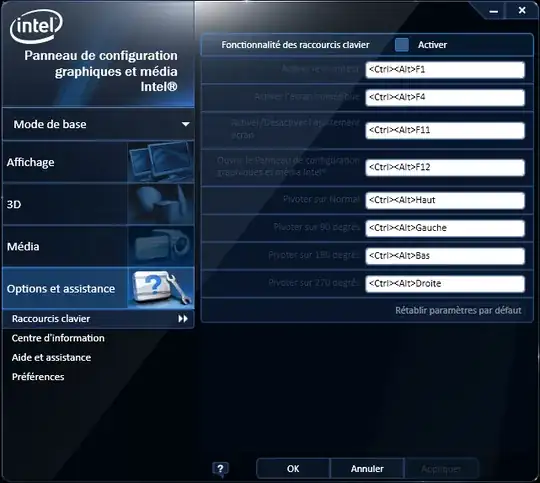This screenshot has height=483, width=540.
Task: Click the <Ctrl><Alt>F1 shortcut field
Action: pyautogui.click(x=445, y=70)
